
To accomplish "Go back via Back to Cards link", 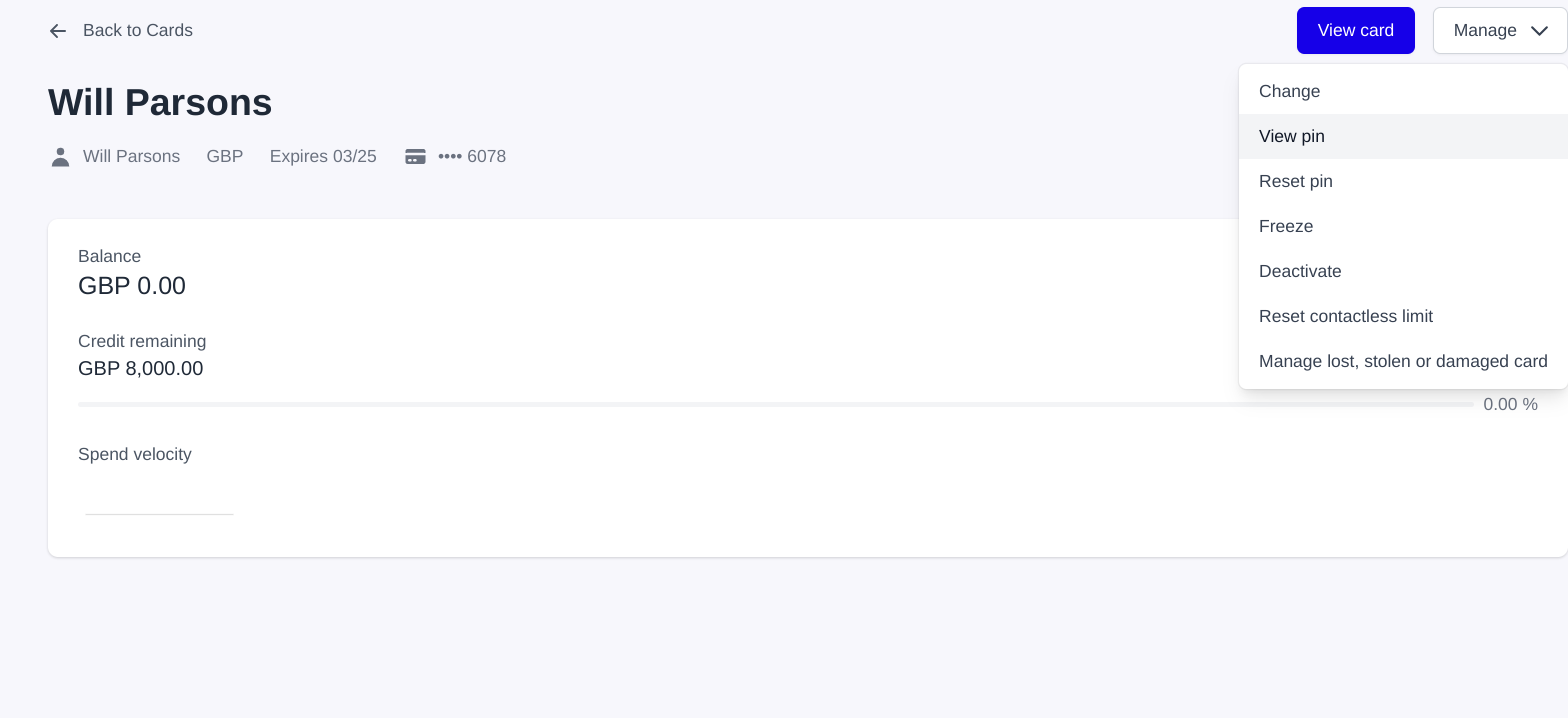I will pos(137,31).
